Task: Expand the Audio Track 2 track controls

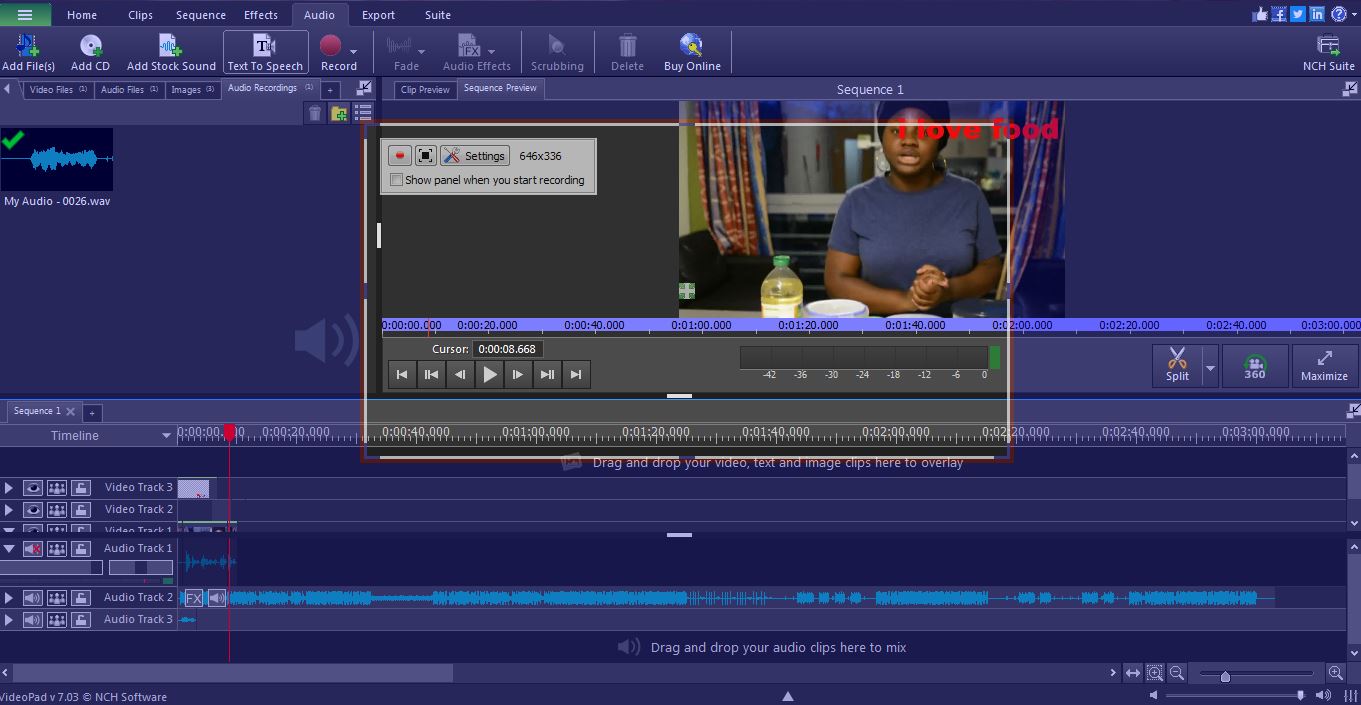Action: [8, 597]
